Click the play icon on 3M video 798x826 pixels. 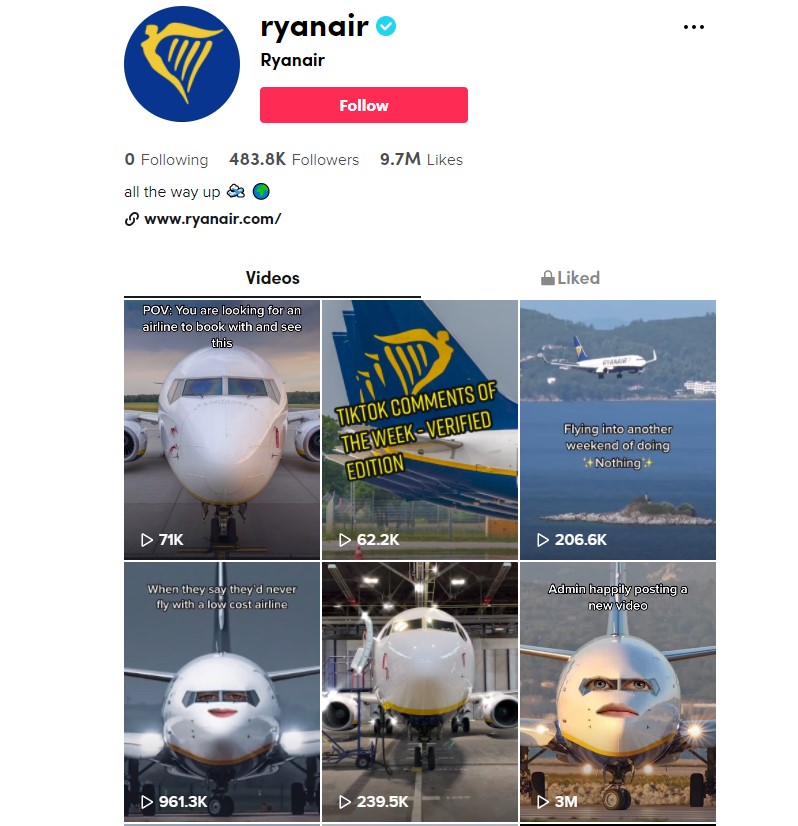[543, 802]
